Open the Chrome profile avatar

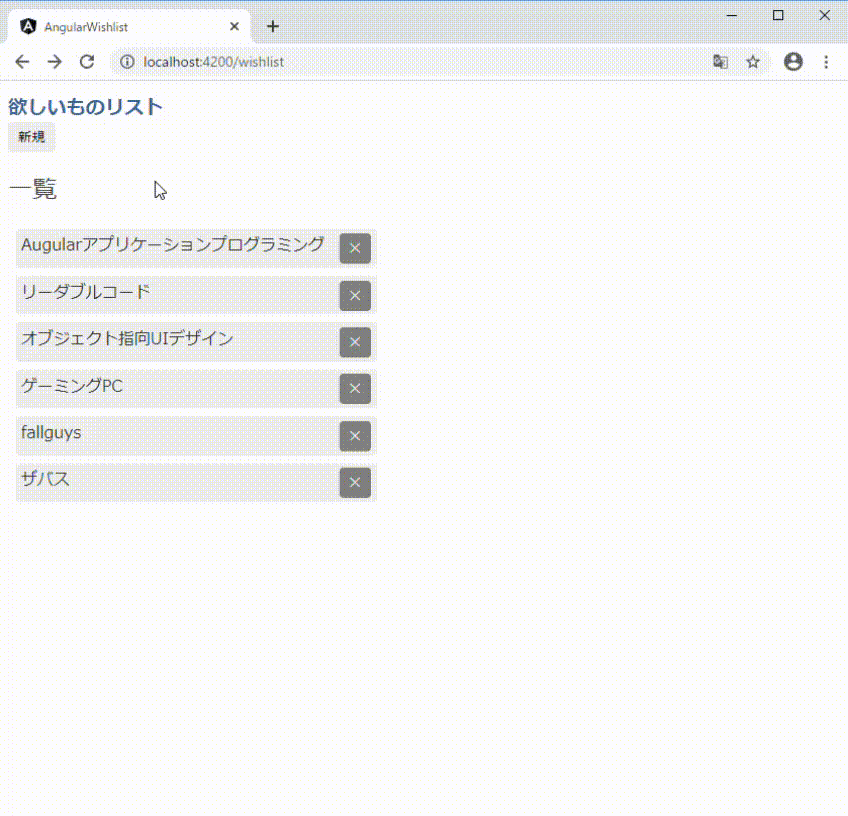[793, 62]
